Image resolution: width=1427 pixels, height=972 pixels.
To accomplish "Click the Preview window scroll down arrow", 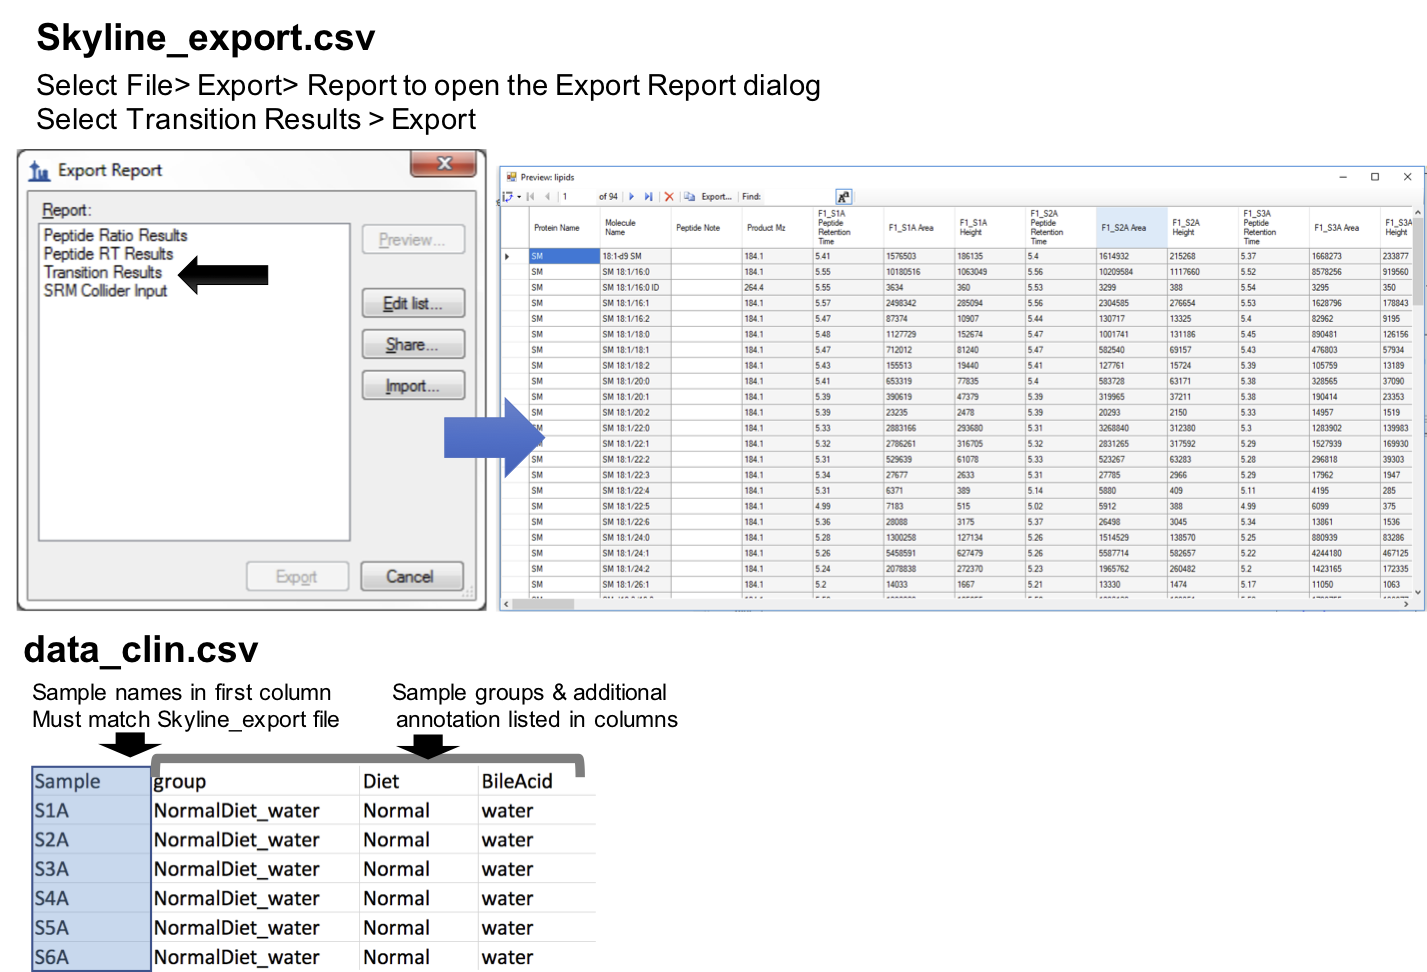I will (x=1418, y=592).
